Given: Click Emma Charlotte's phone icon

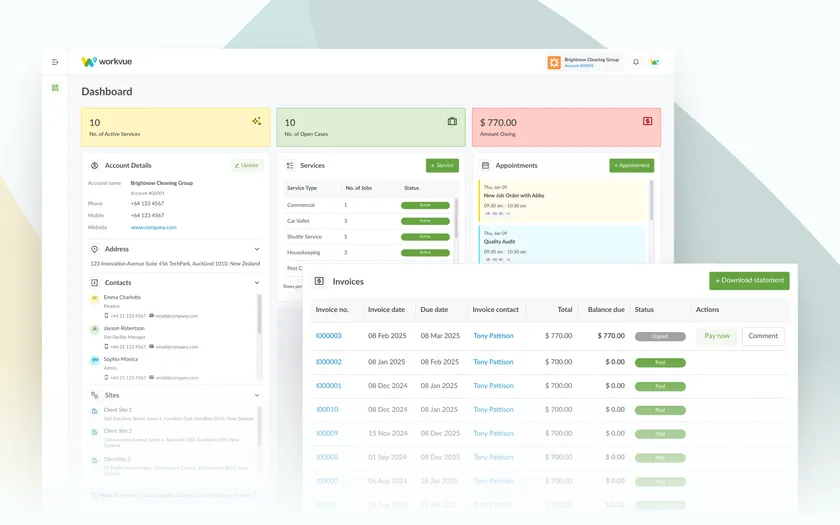Looking at the screenshot, I should (106, 316).
